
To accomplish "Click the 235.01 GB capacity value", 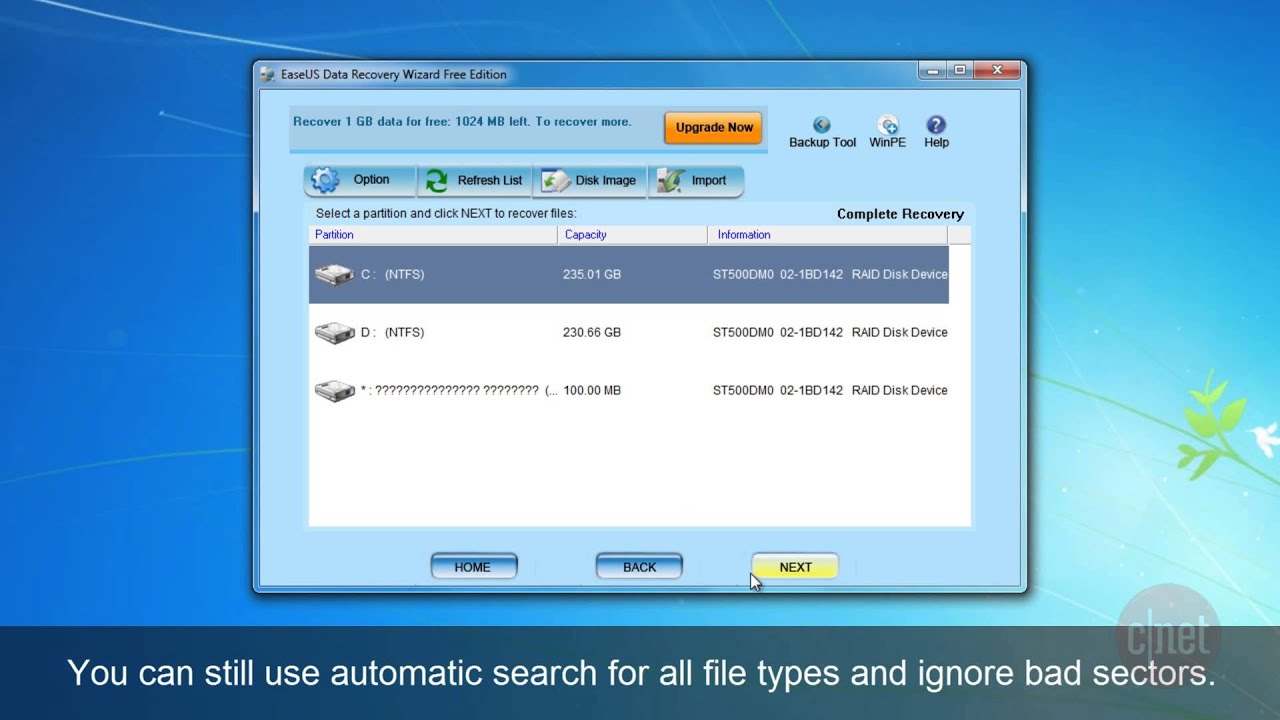I will coord(592,274).
